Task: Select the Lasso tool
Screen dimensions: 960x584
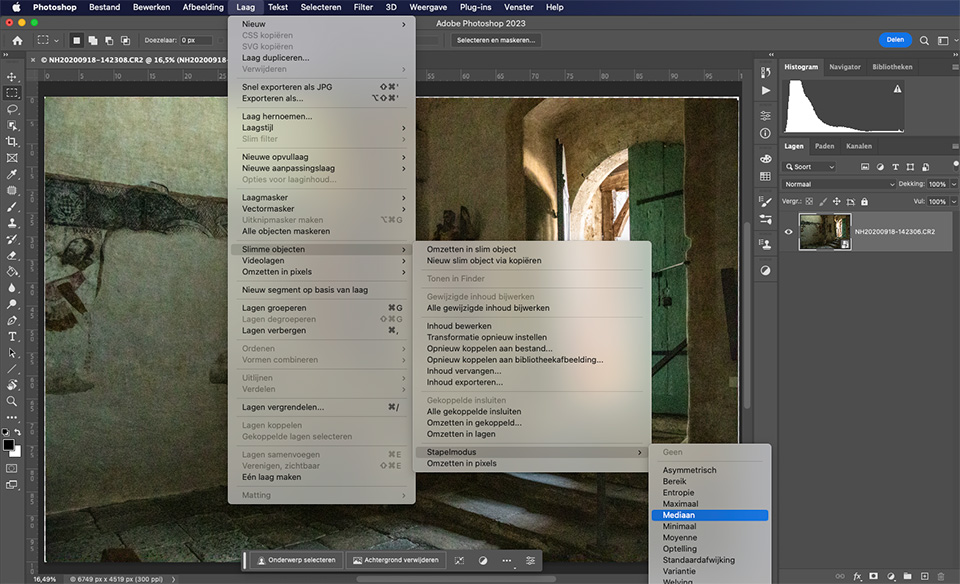Action: tap(12, 109)
